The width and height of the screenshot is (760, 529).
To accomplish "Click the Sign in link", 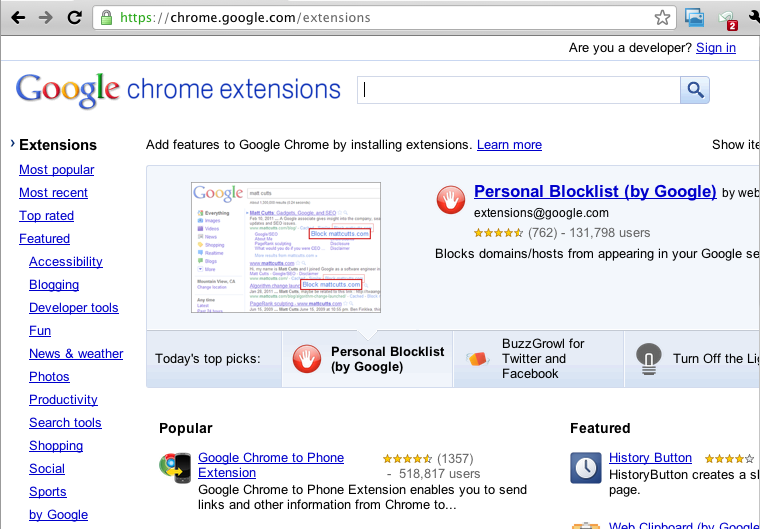I will [716, 48].
